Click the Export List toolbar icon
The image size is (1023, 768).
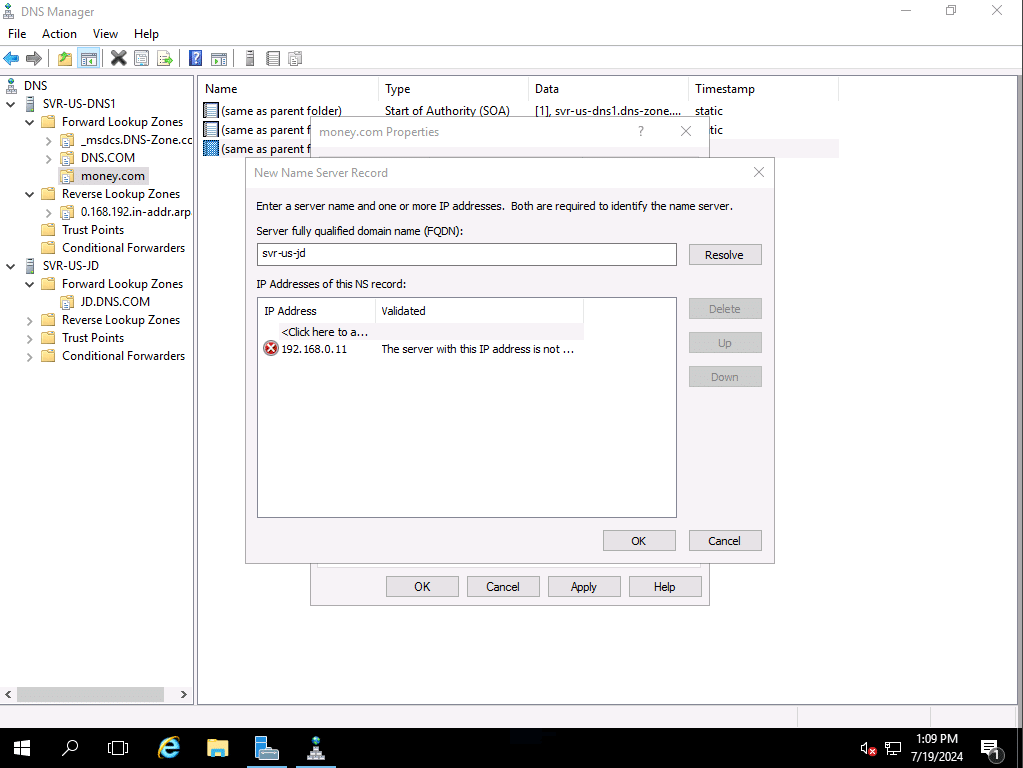(x=164, y=58)
